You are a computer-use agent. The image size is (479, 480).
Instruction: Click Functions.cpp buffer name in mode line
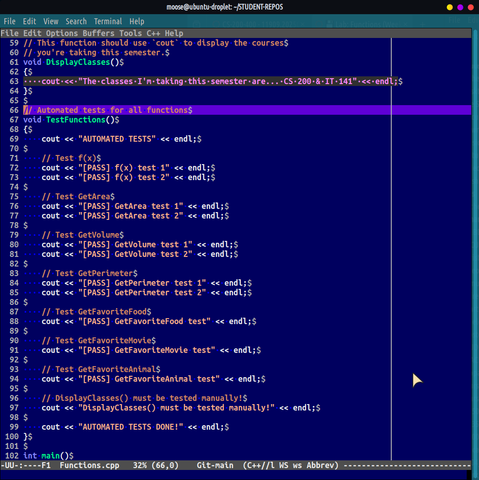(x=89, y=465)
